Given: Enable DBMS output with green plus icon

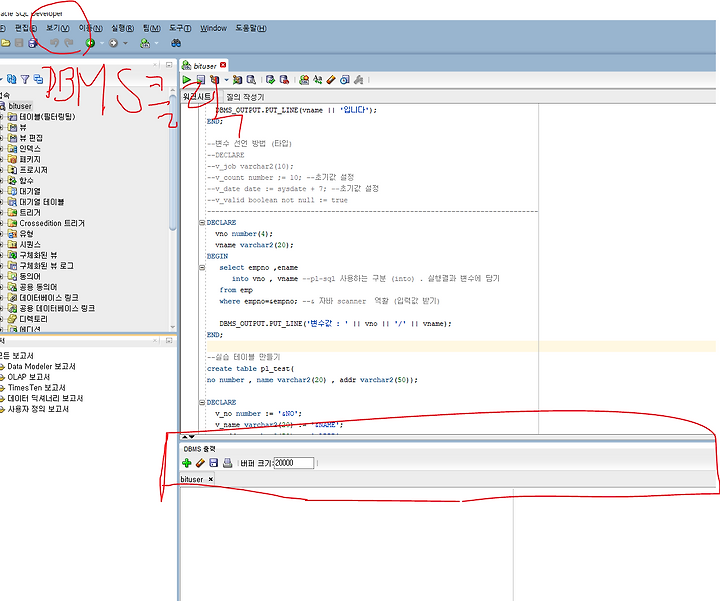Looking at the screenshot, I should click(186, 463).
